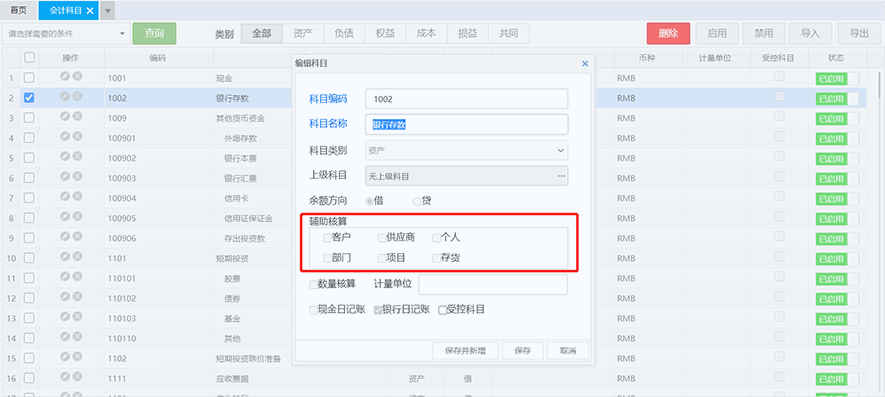885x397 pixels.
Task: Delete 1111 应收票据 with its x icon
Action: coord(77,377)
